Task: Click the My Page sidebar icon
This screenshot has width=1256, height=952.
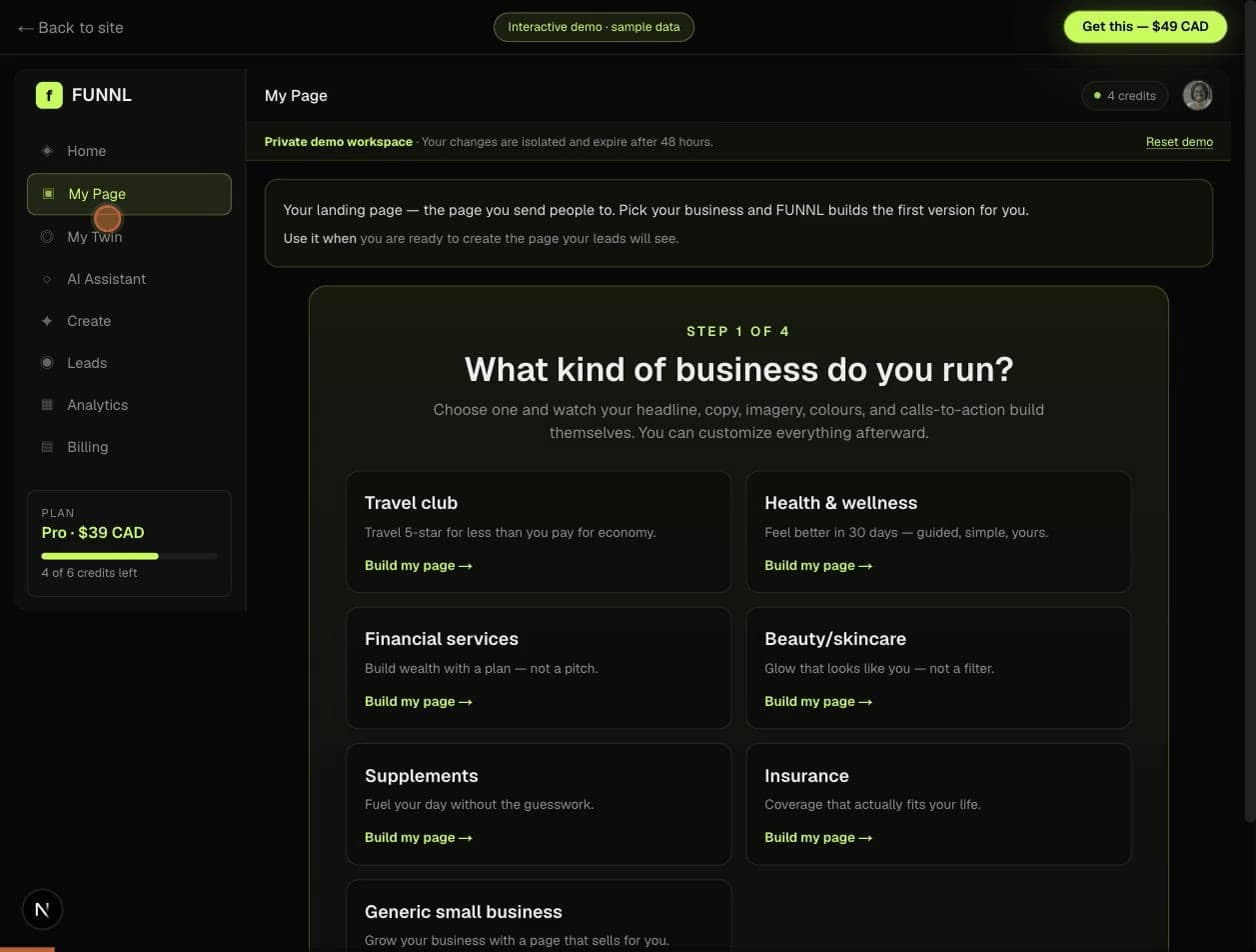Action: pyautogui.click(x=48, y=194)
